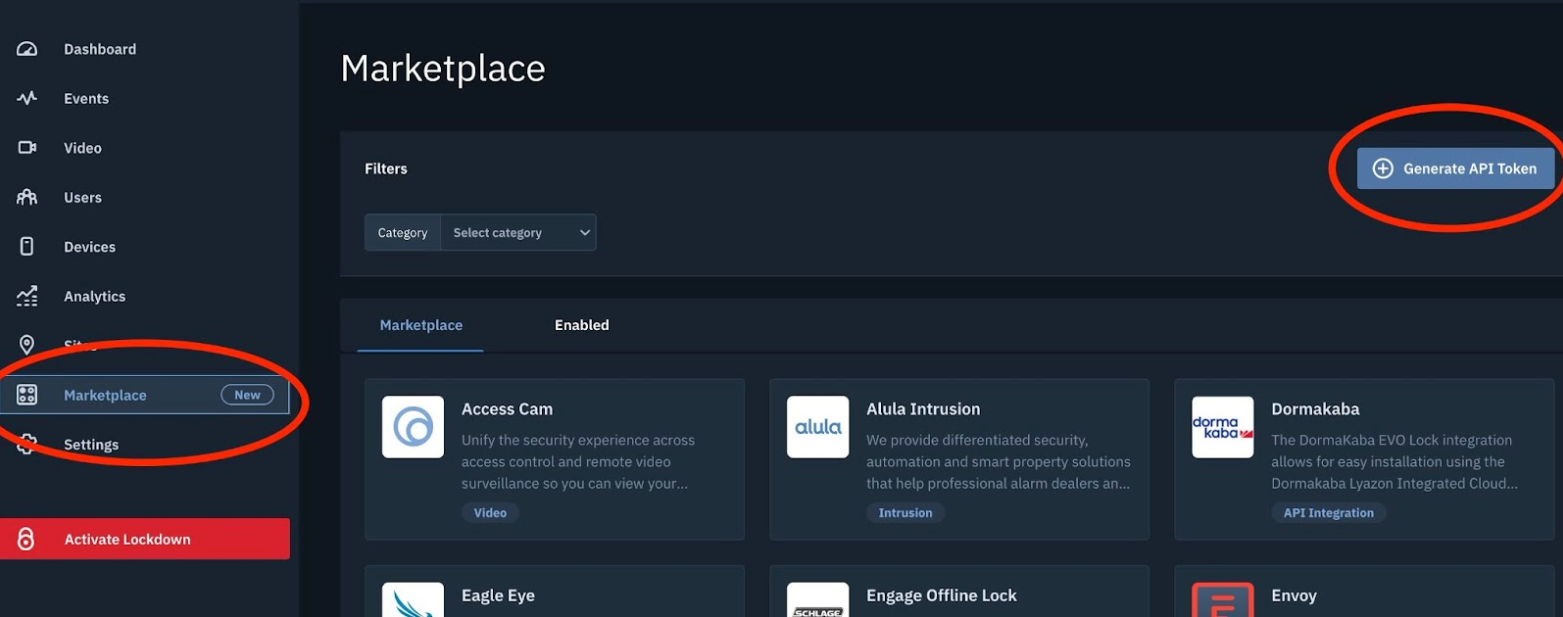Click the Analytics chart icon
1563x617 pixels.
tap(27, 296)
